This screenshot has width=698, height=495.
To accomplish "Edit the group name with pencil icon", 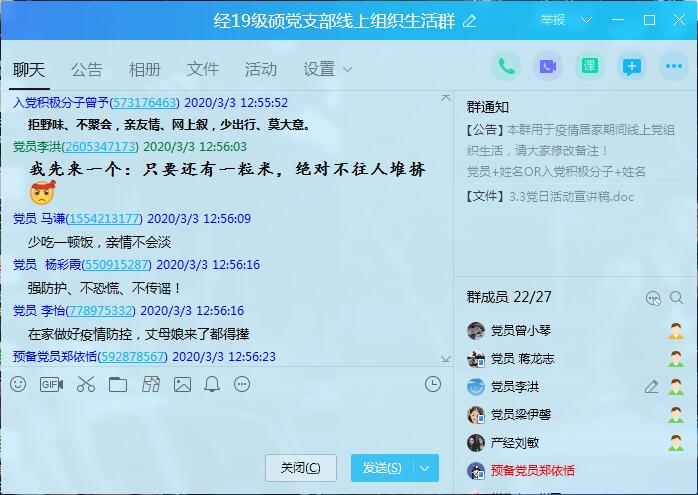I will (470, 20).
